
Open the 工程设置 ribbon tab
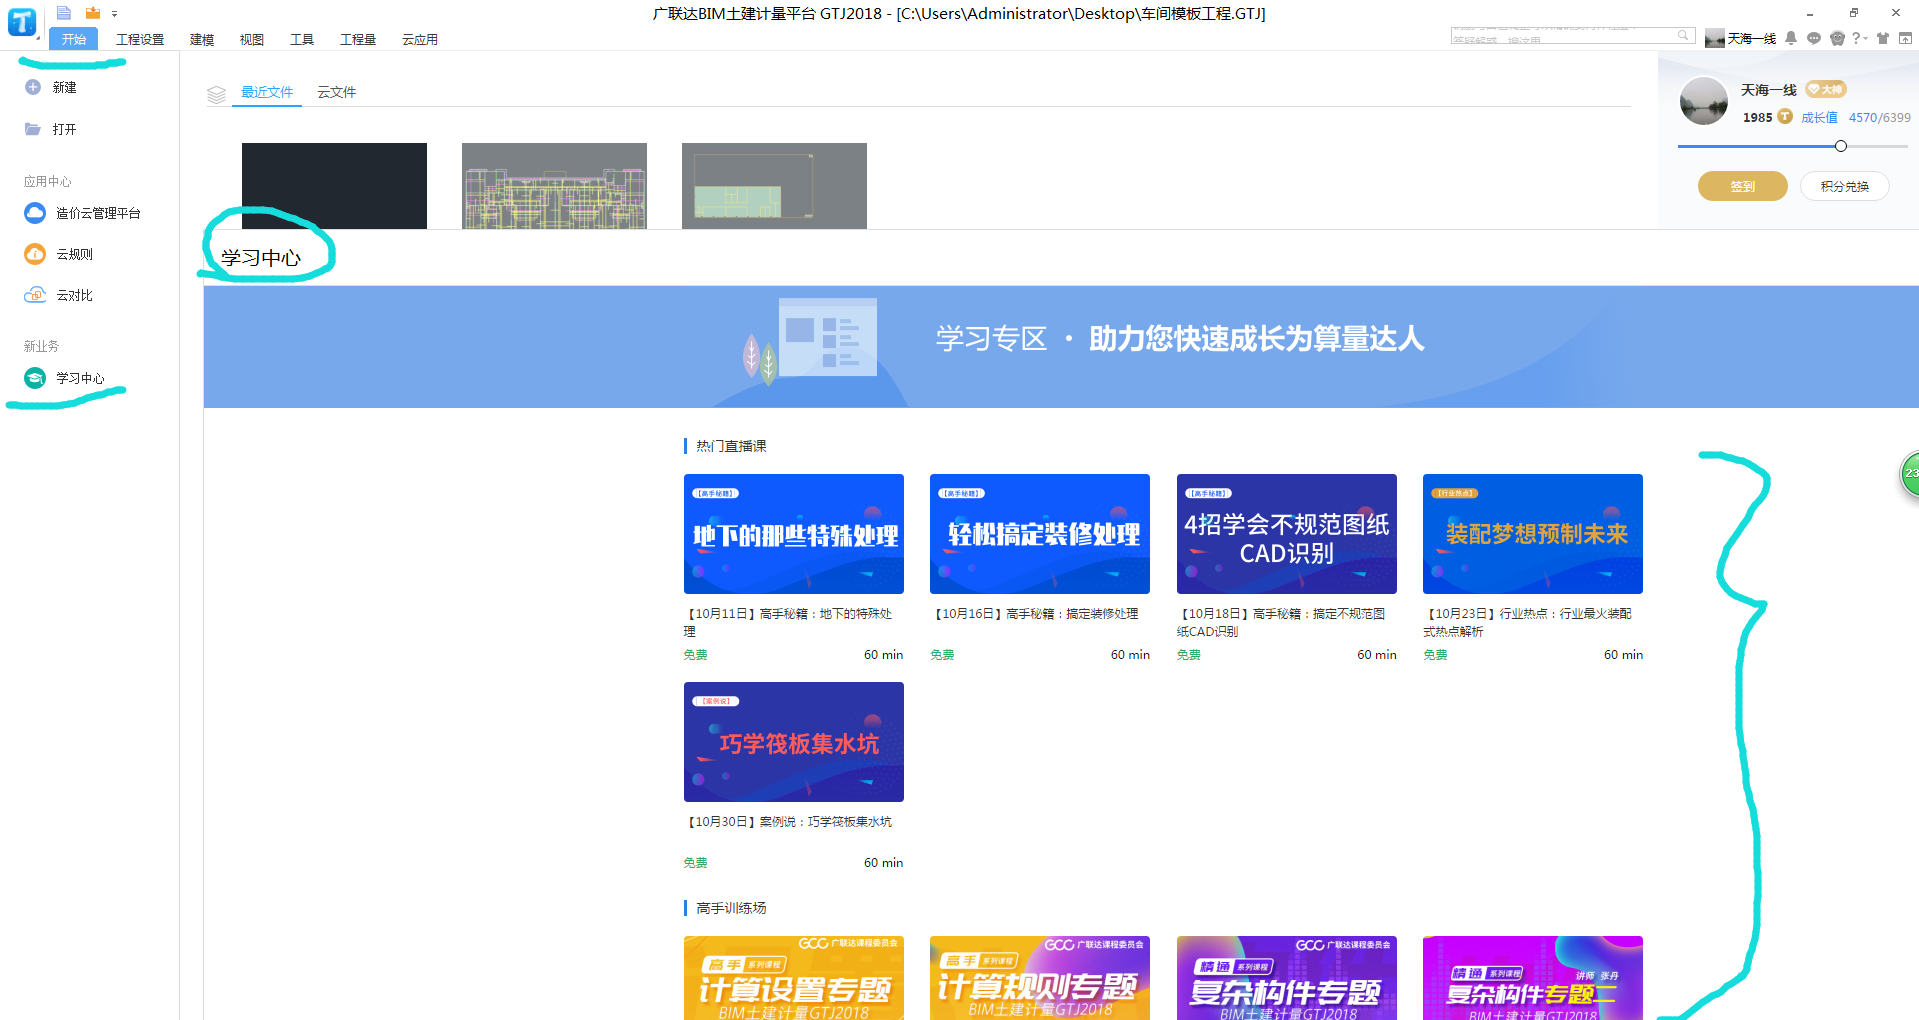coord(140,39)
